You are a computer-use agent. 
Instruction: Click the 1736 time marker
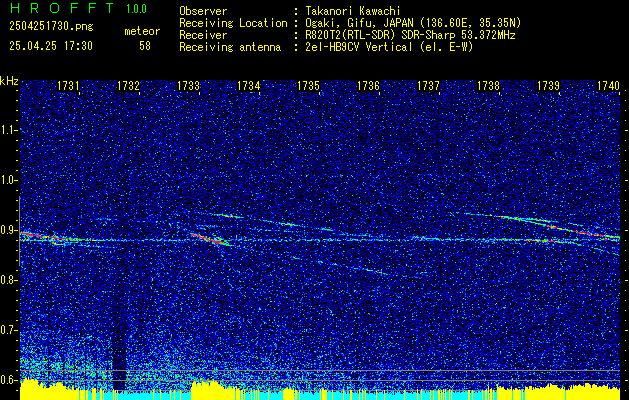(369, 86)
